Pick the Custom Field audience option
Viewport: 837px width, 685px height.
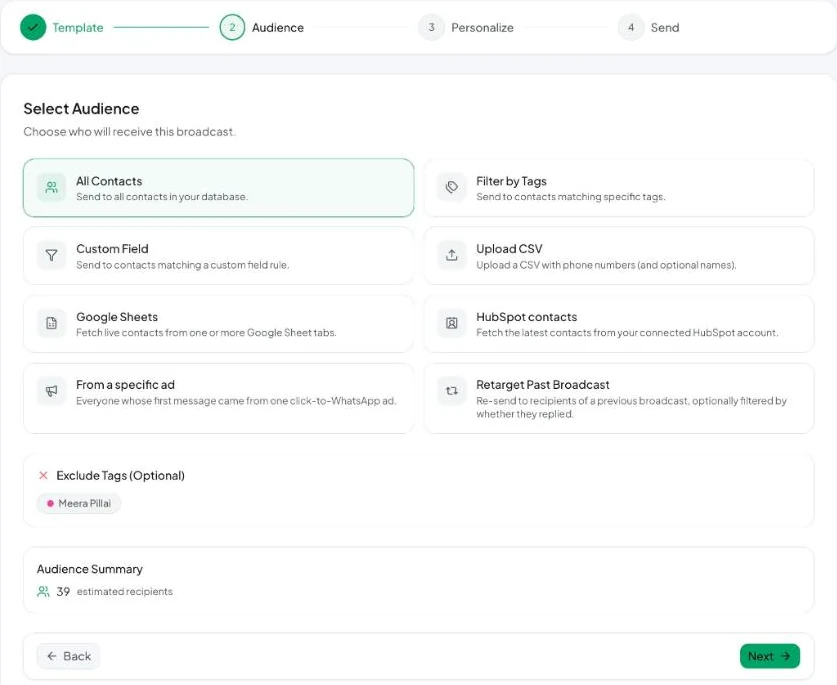coord(218,255)
